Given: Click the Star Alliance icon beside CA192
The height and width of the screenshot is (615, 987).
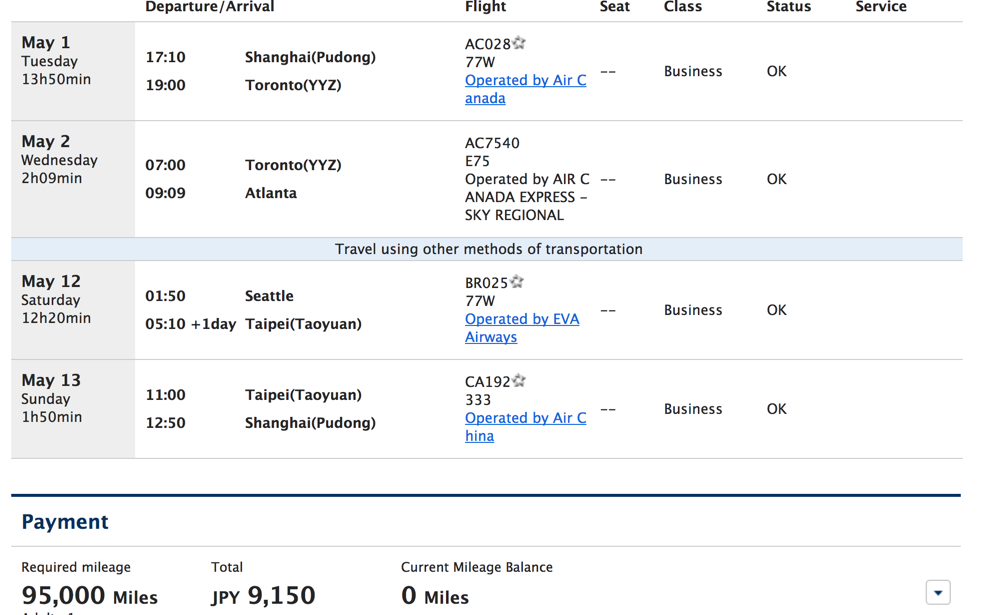Looking at the screenshot, I should coord(519,380).
